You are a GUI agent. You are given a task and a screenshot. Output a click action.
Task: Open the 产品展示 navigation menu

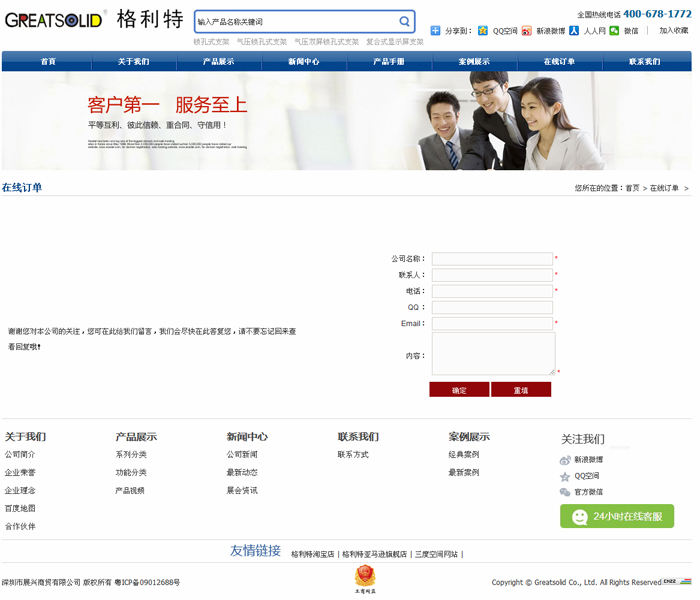click(x=219, y=62)
